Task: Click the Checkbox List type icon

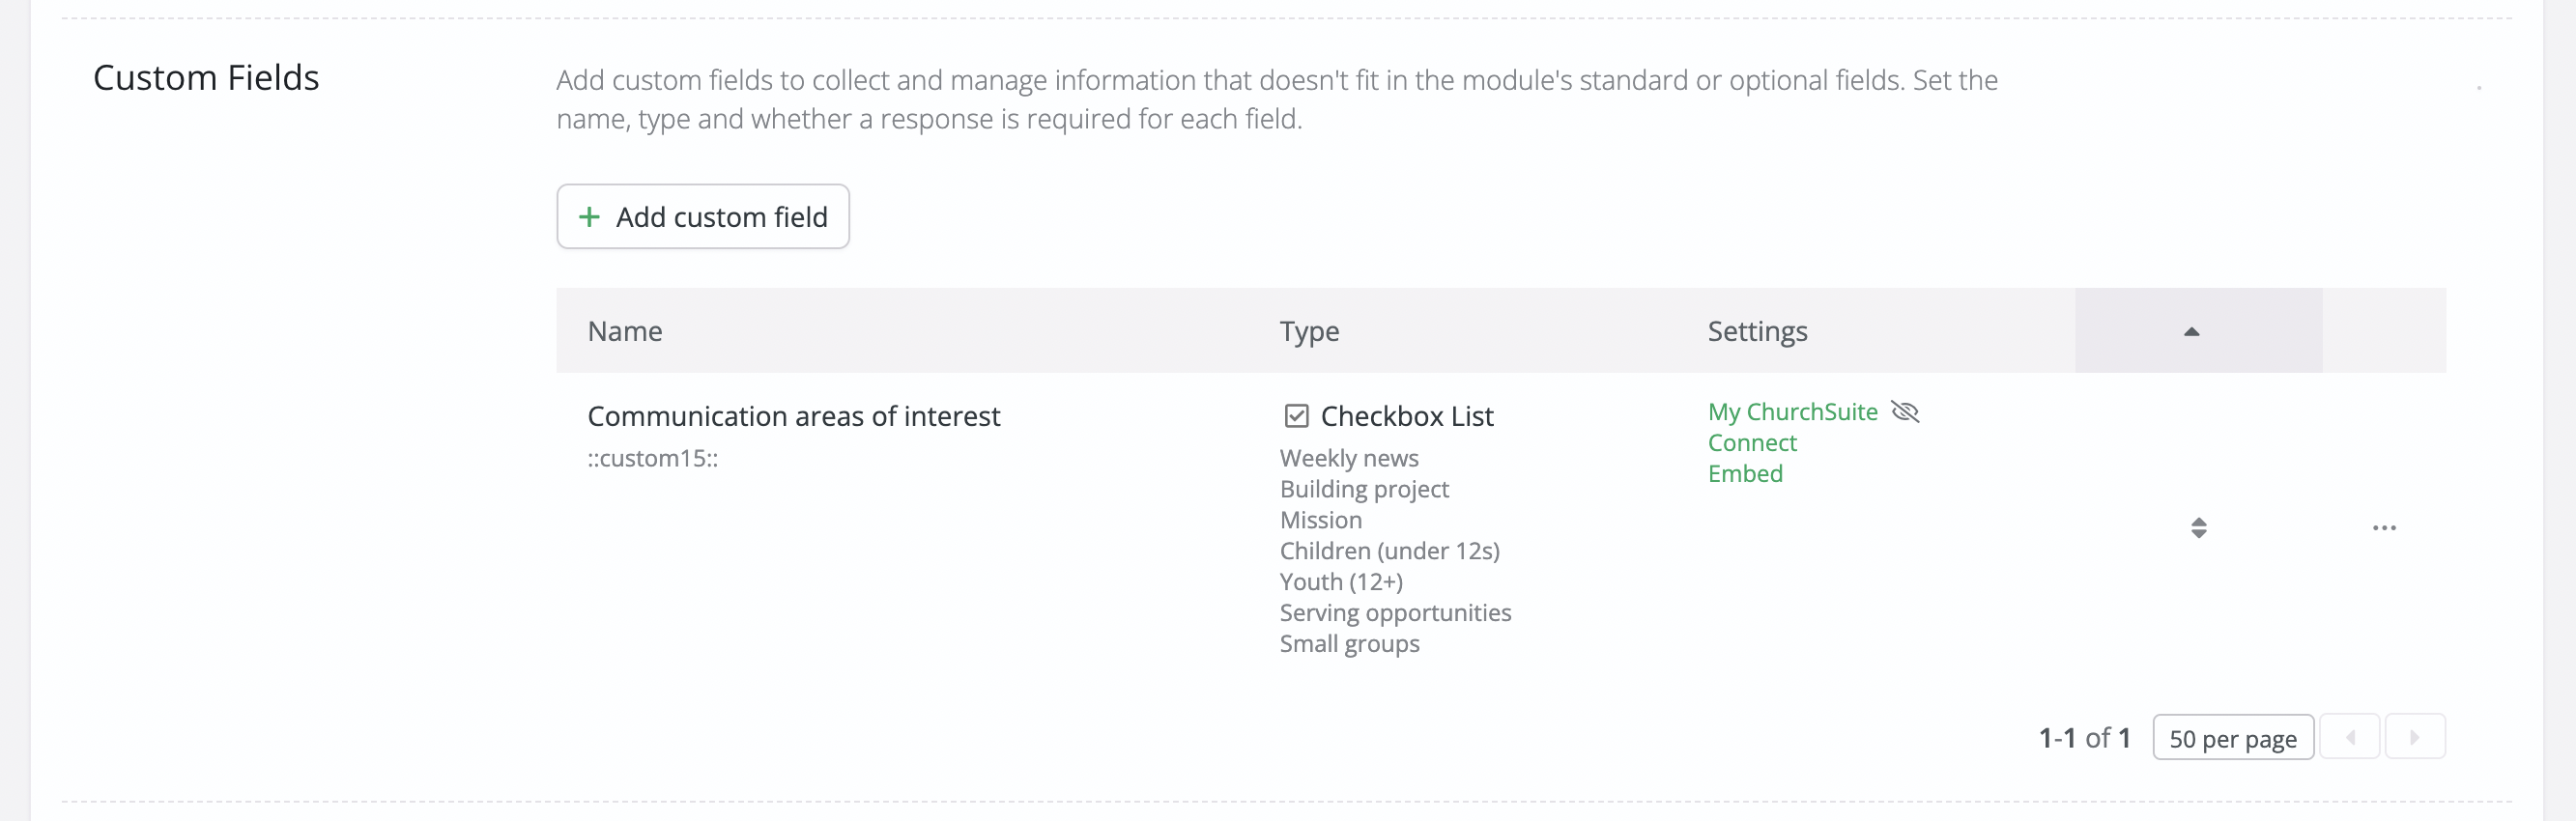Action: coord(1296,416)
